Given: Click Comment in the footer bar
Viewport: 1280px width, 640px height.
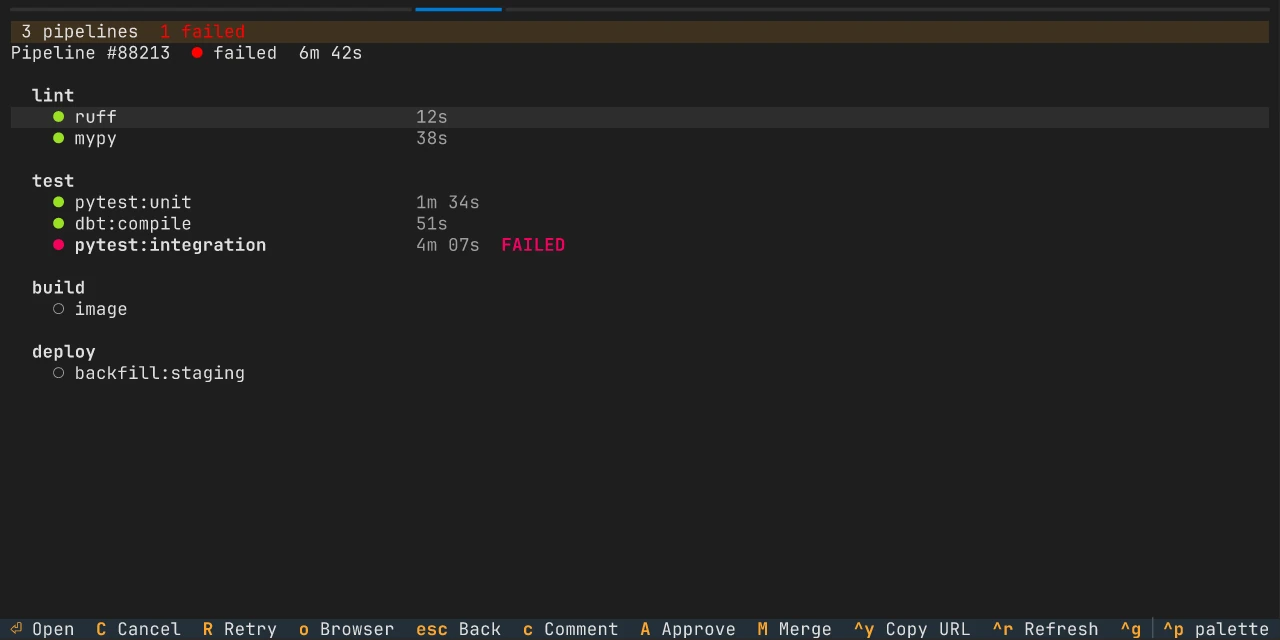Looking at the screenshot, I should (x=571, y=629).
